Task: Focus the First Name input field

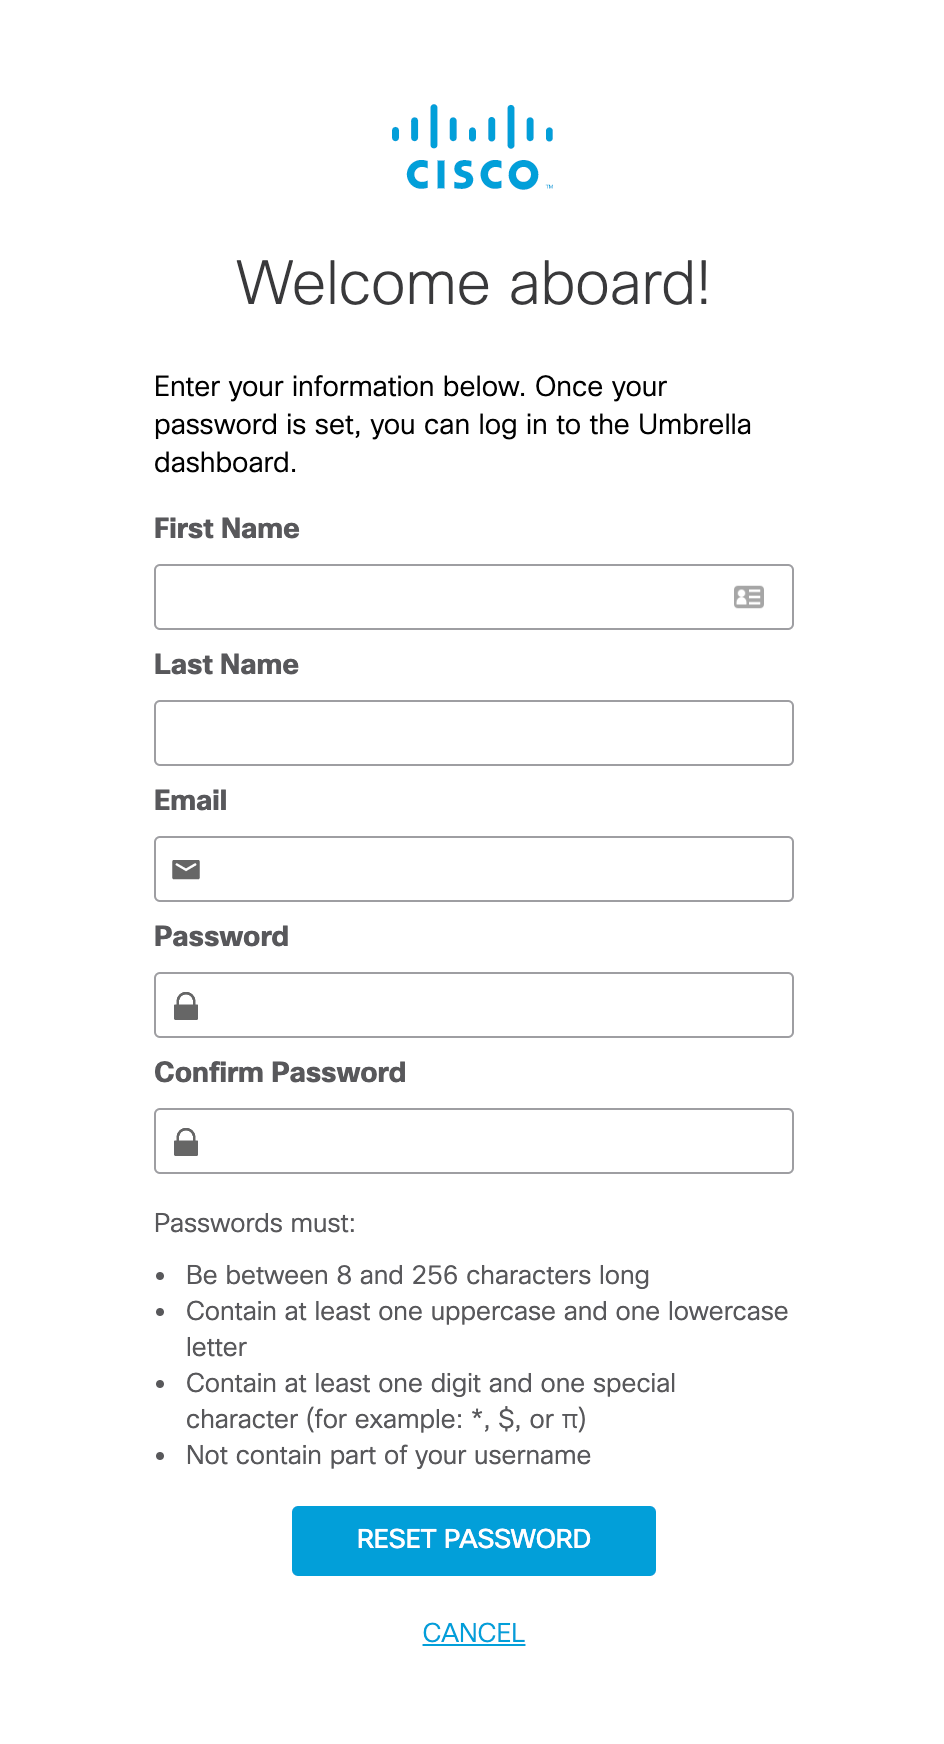Action: point(474,597)
